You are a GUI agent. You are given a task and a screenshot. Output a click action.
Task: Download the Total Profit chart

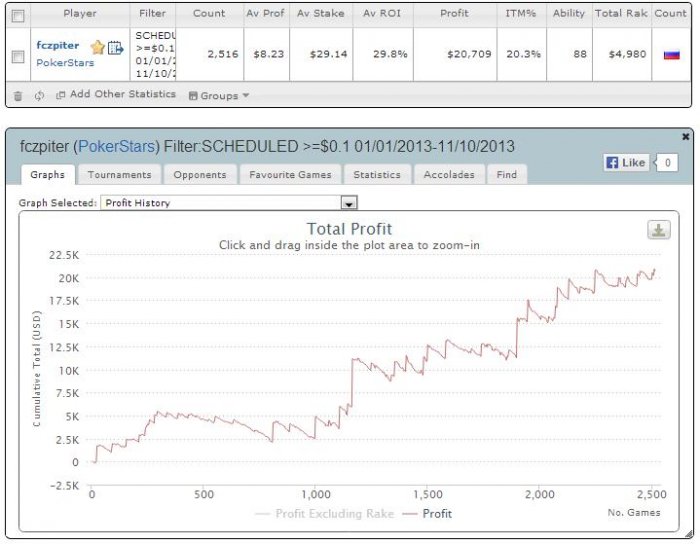[x=658, y=230]
